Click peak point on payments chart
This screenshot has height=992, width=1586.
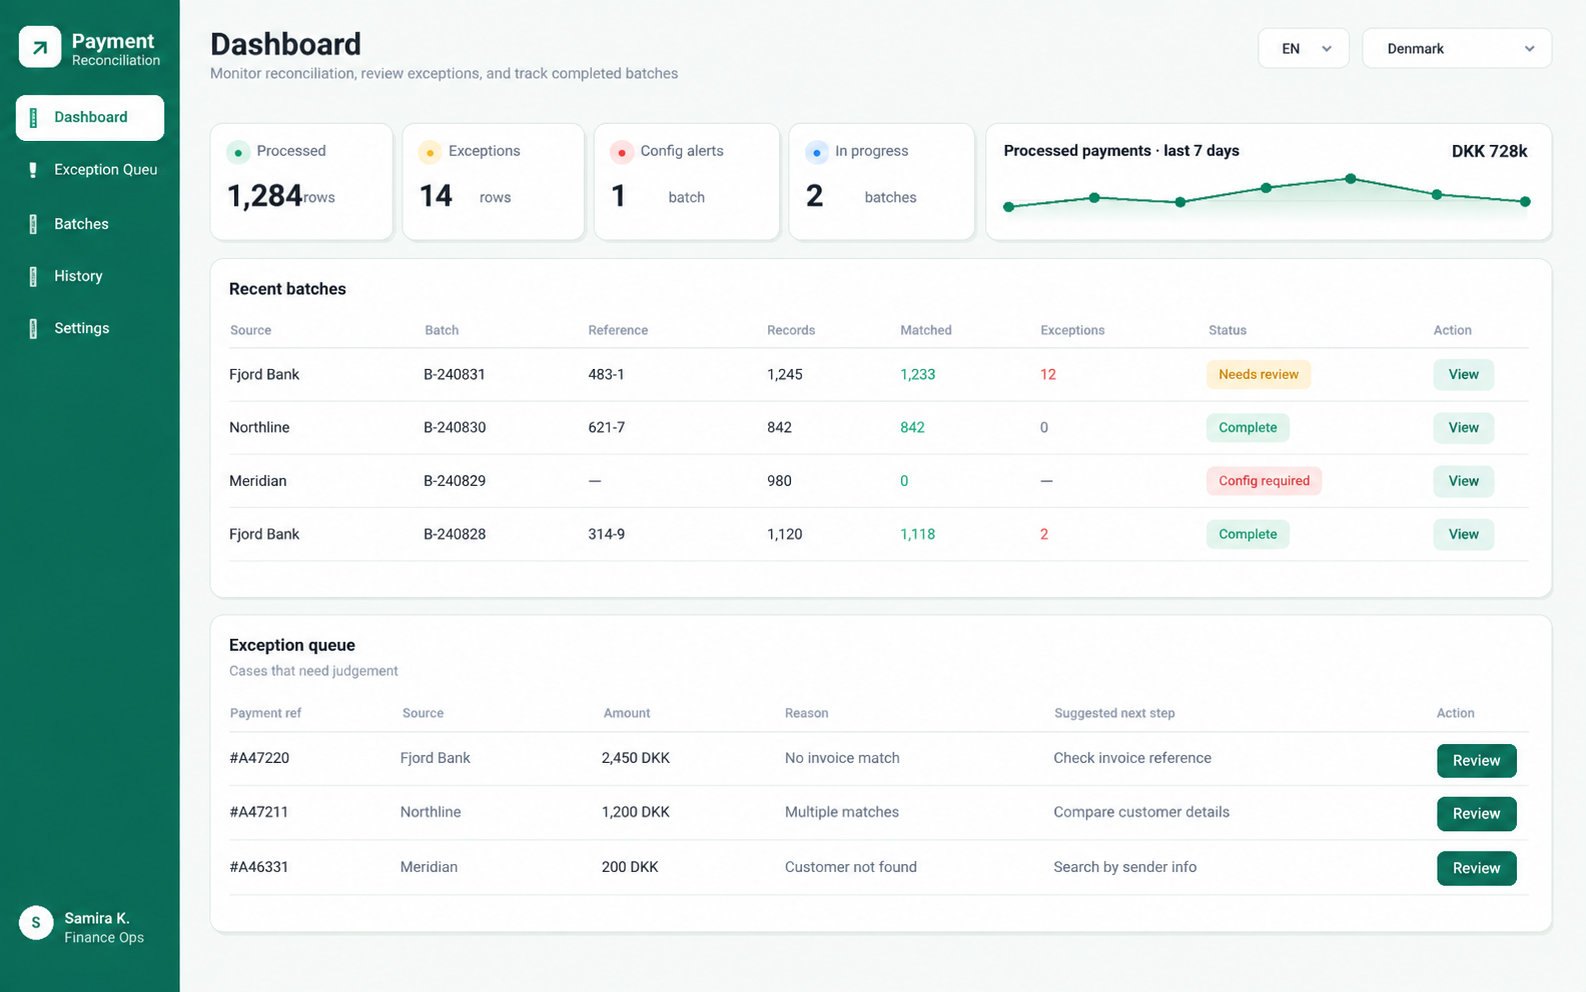tap(1350, 179)
